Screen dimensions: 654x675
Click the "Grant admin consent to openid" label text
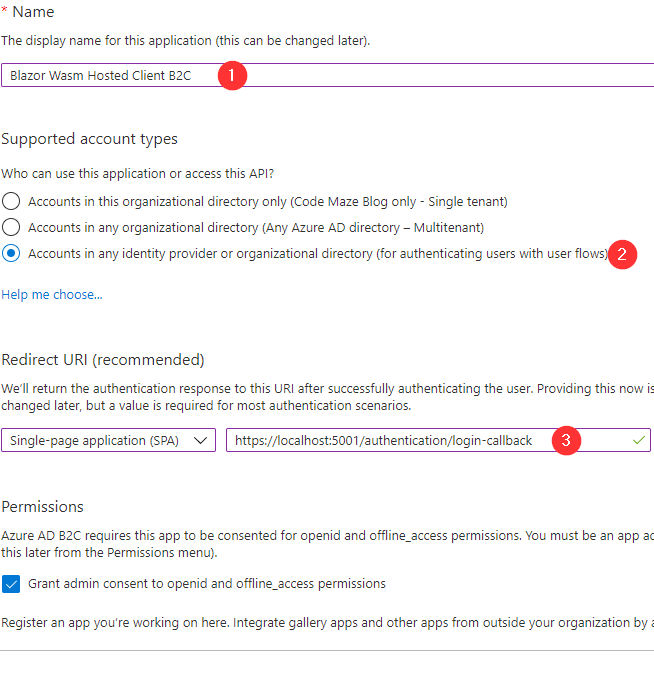coord(207,583)
